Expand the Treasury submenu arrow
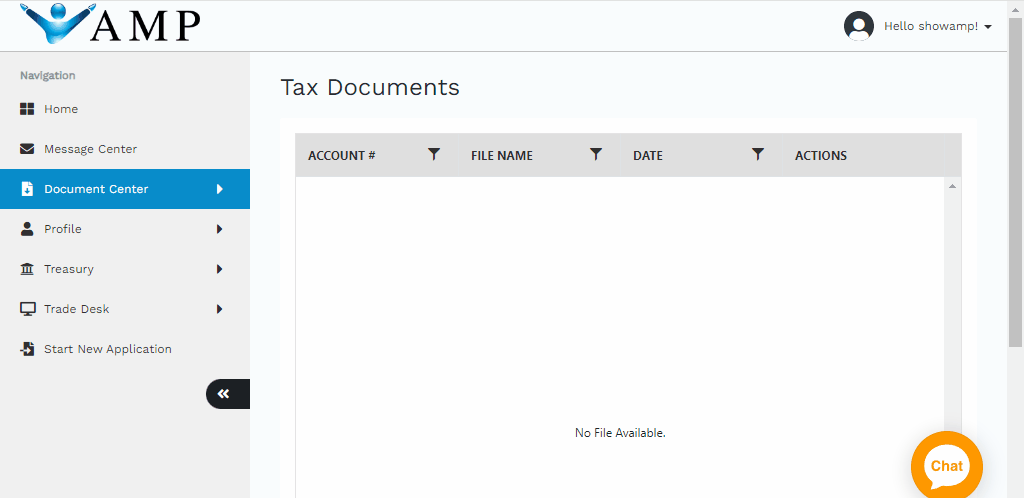 point(220,269)
